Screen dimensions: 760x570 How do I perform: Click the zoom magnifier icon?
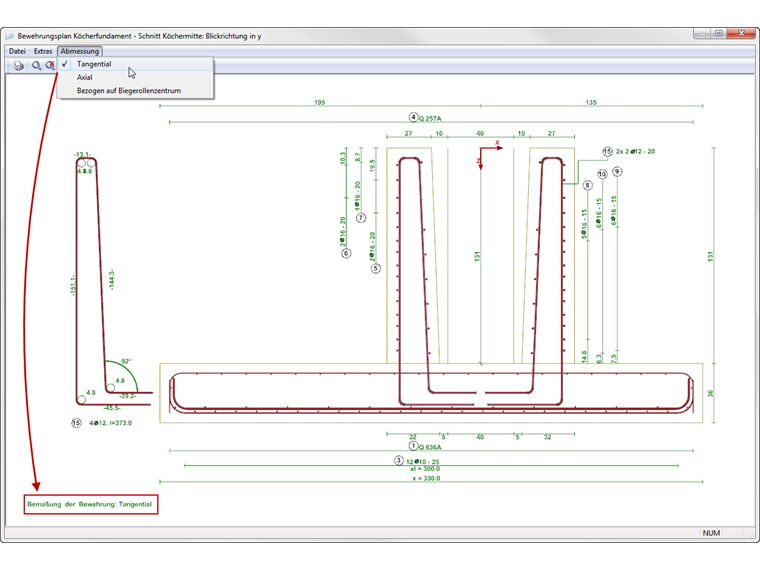(36, 65)
